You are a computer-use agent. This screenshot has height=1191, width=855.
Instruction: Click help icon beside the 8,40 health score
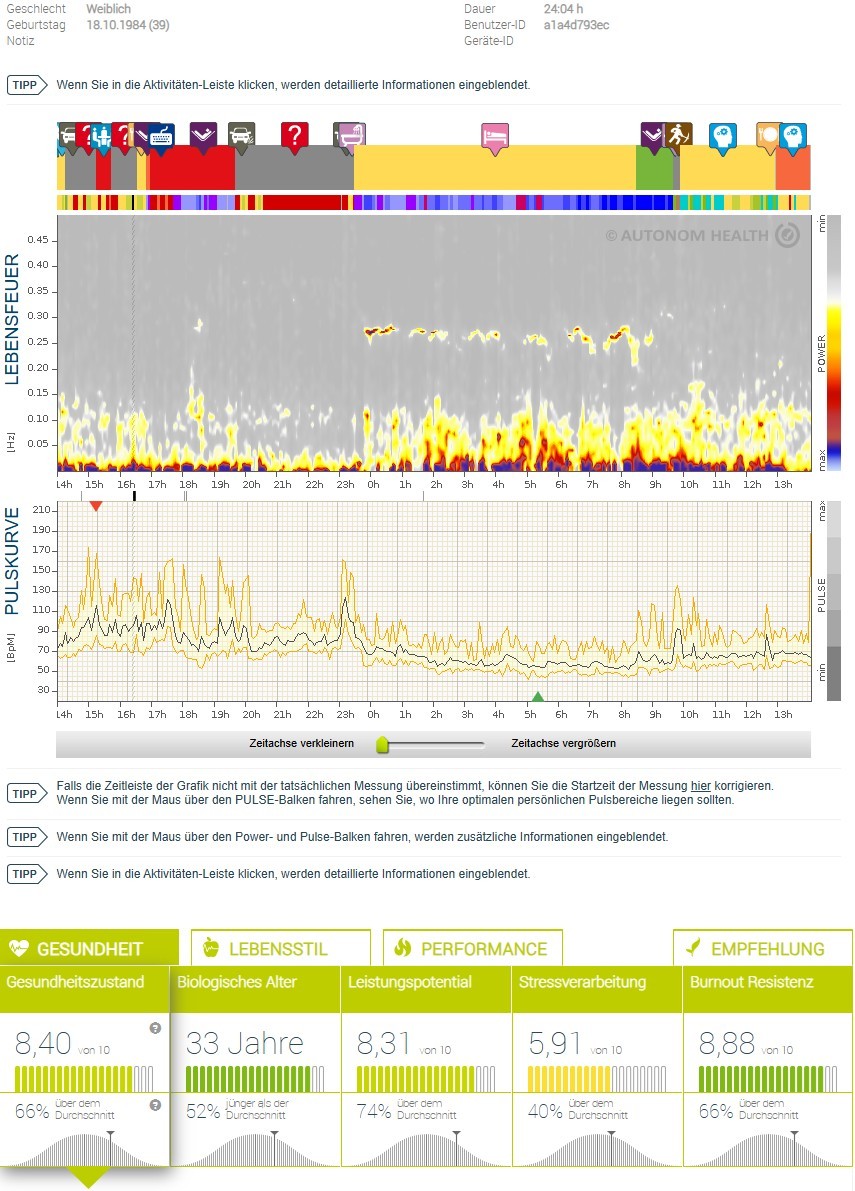(155, 1028)
